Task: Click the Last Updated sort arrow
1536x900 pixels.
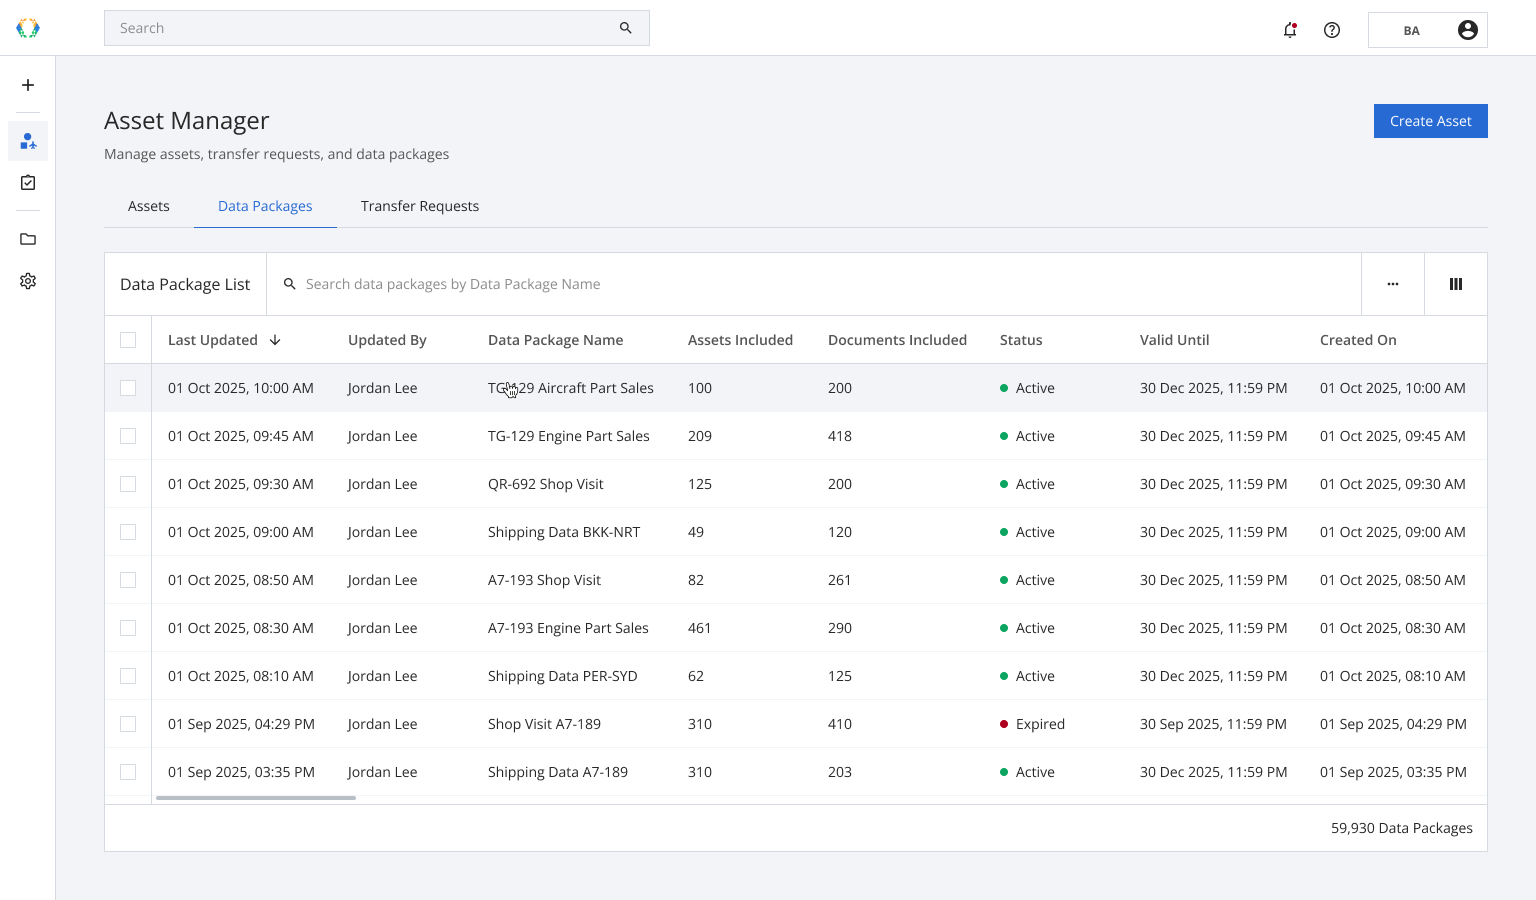Action: (x=275, y=340)
